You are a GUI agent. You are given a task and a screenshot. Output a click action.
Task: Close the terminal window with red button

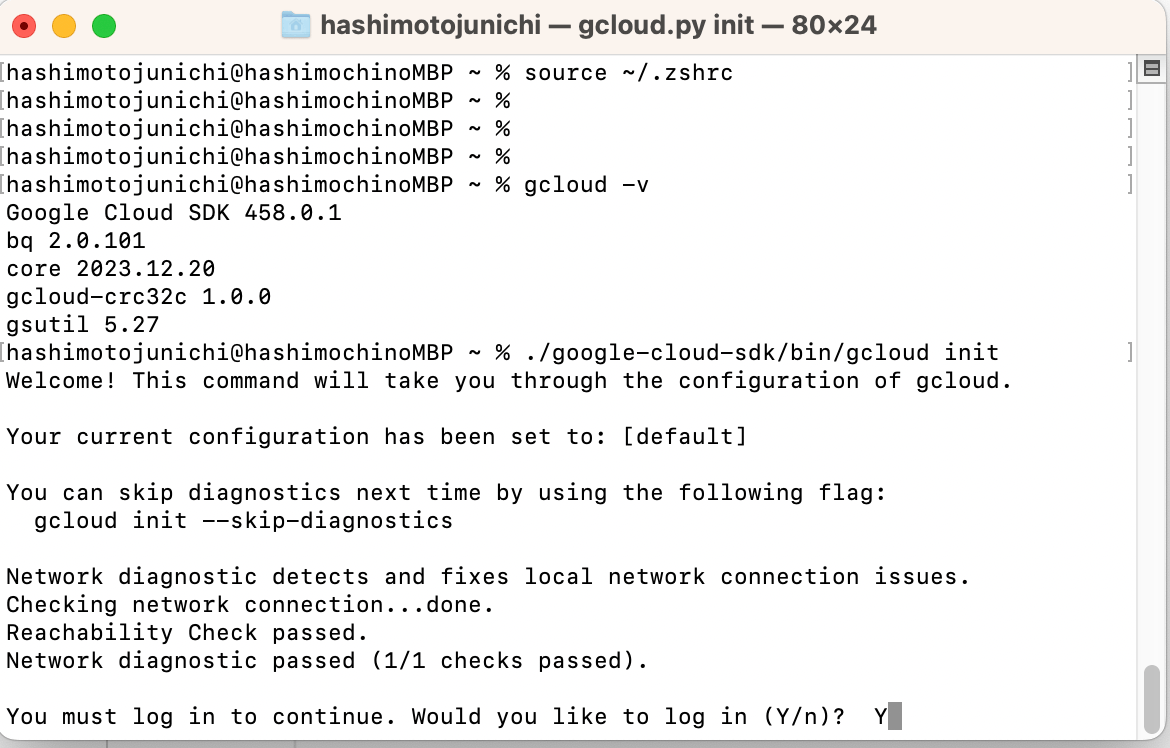[x=25, y=26]
